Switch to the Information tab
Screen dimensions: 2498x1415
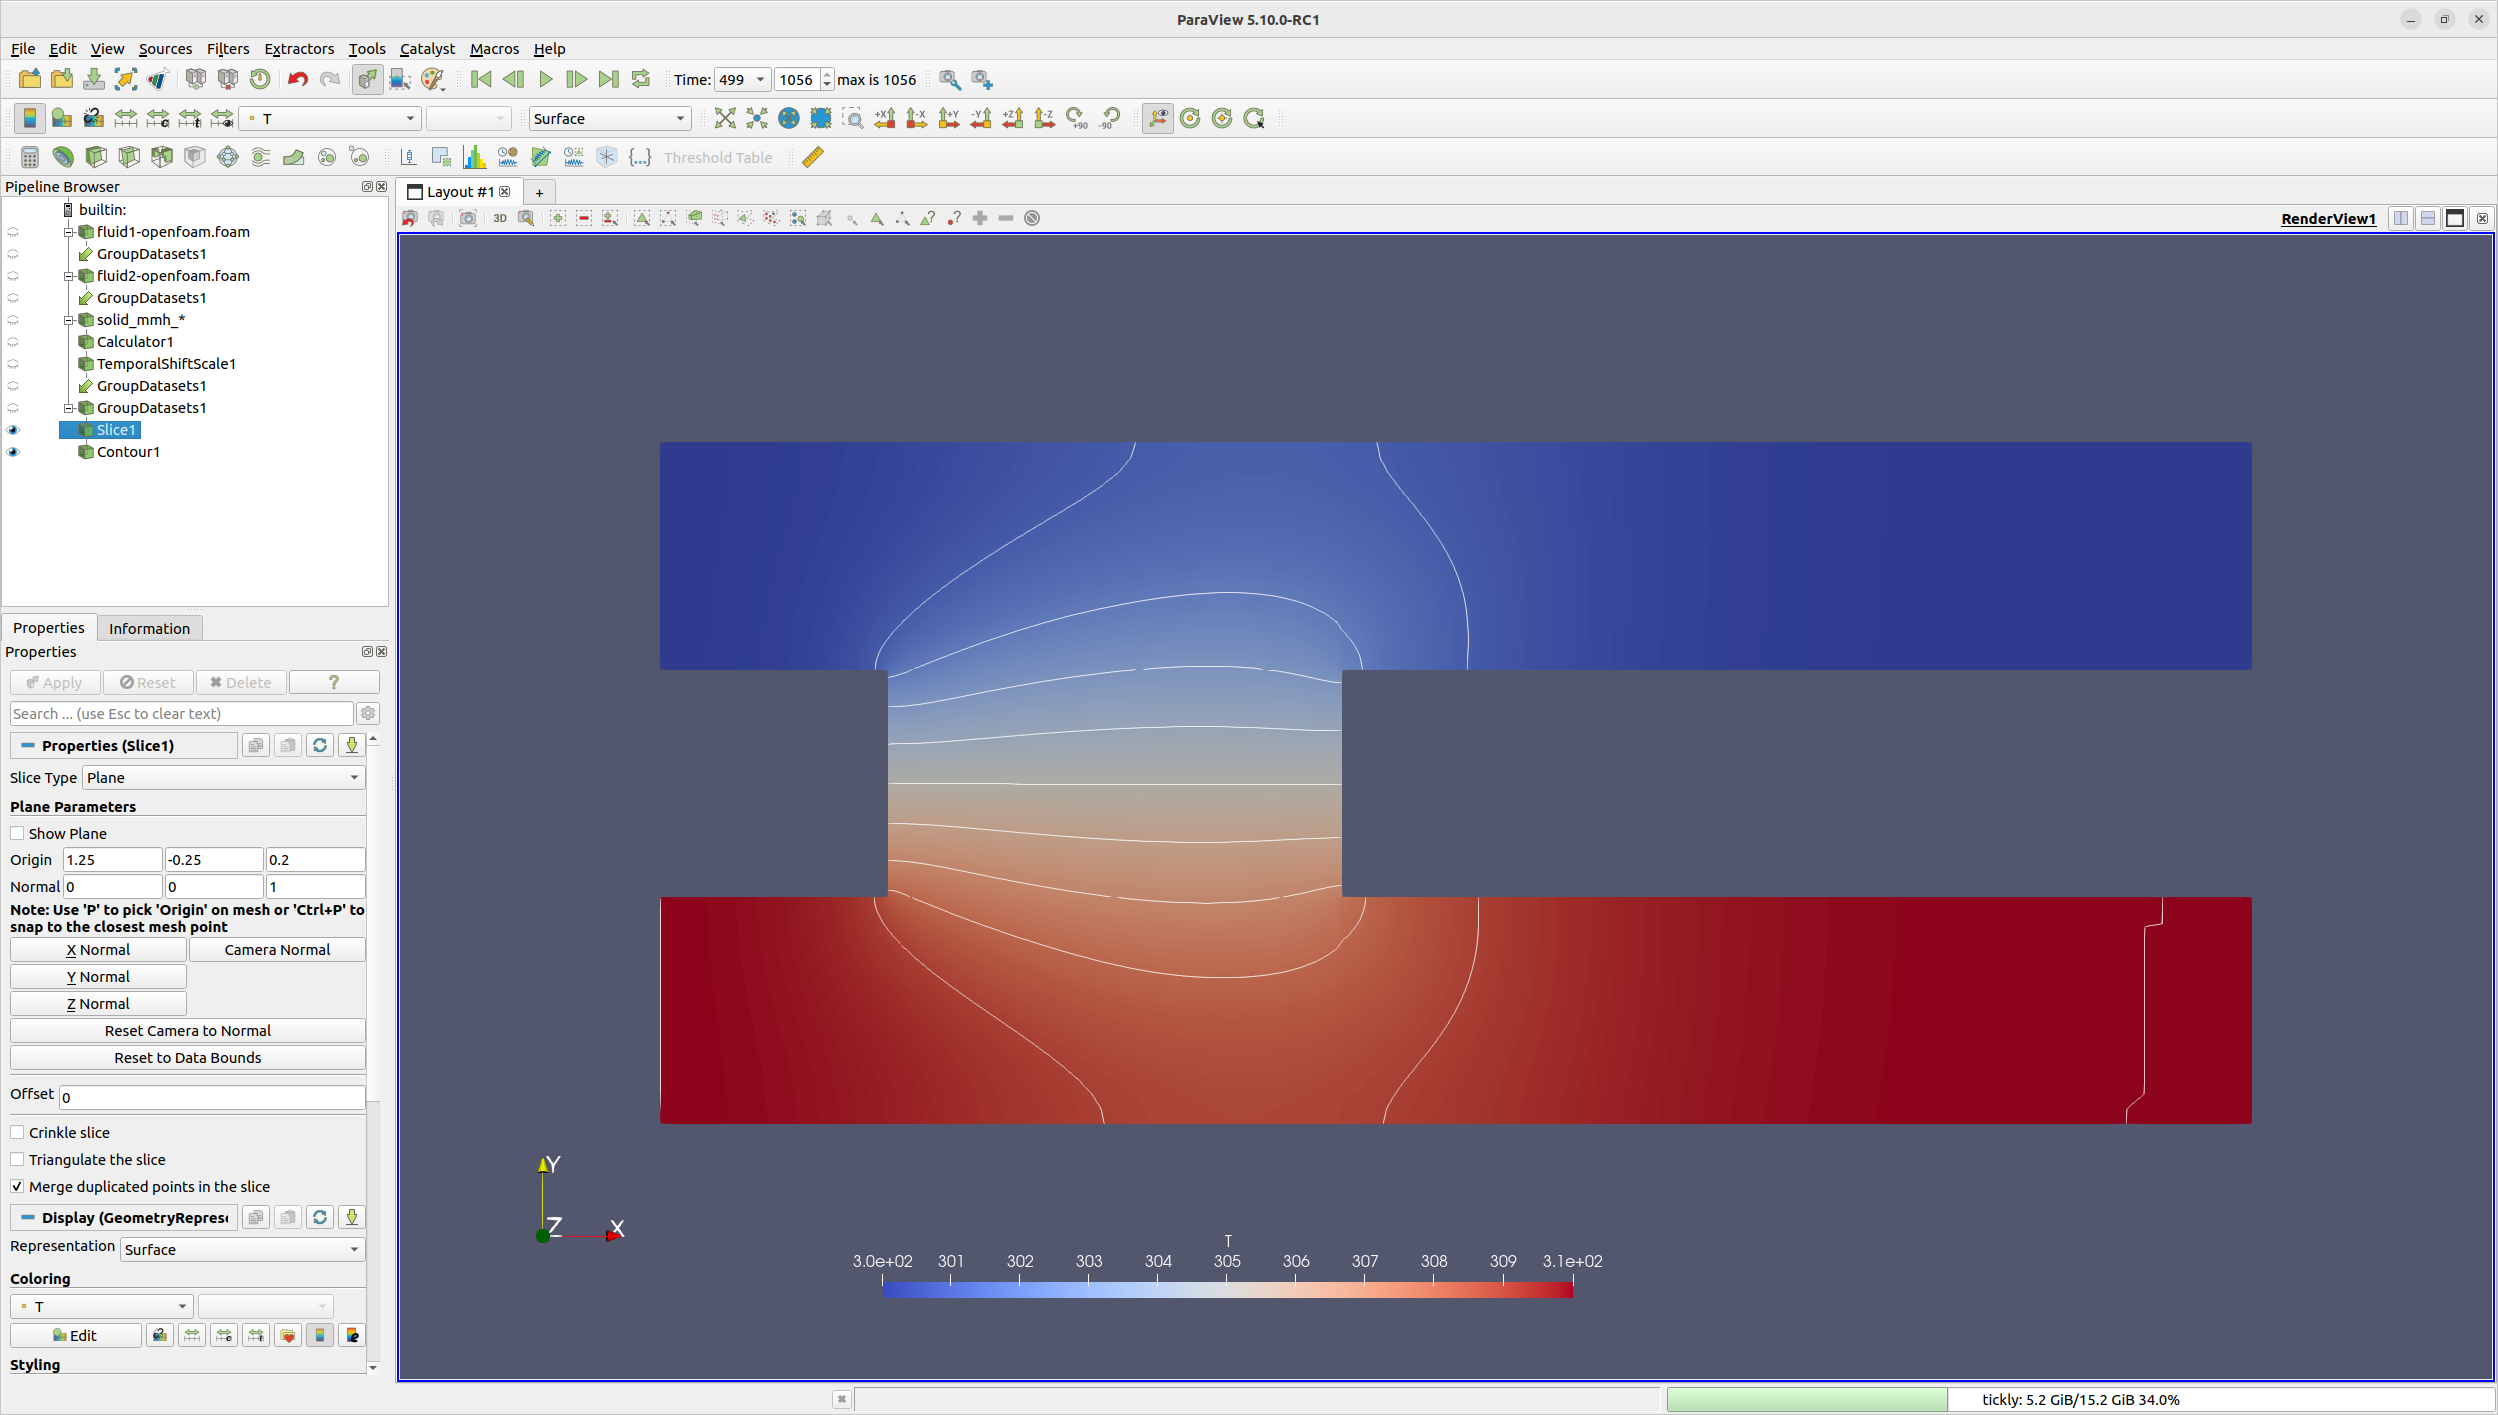click(x=149, y=628)
